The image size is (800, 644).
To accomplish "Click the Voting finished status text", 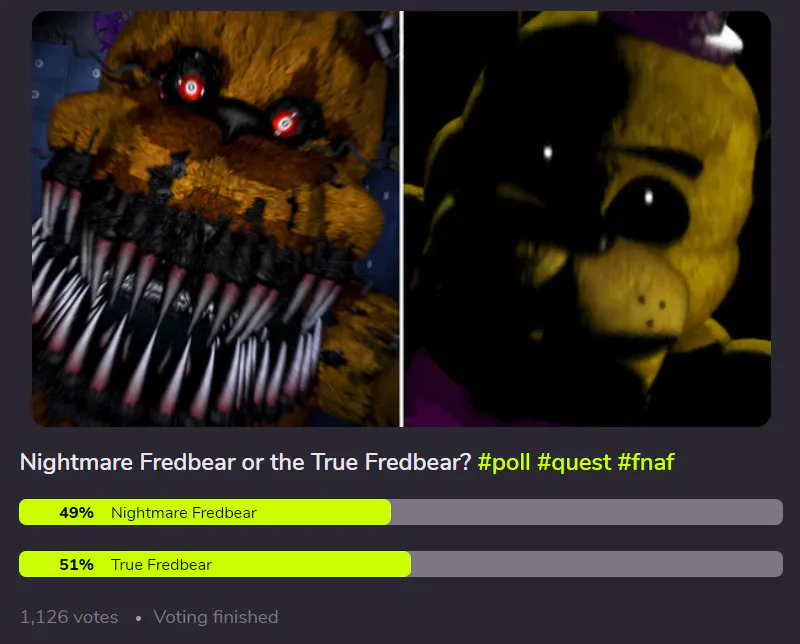I will coord(216,617).
